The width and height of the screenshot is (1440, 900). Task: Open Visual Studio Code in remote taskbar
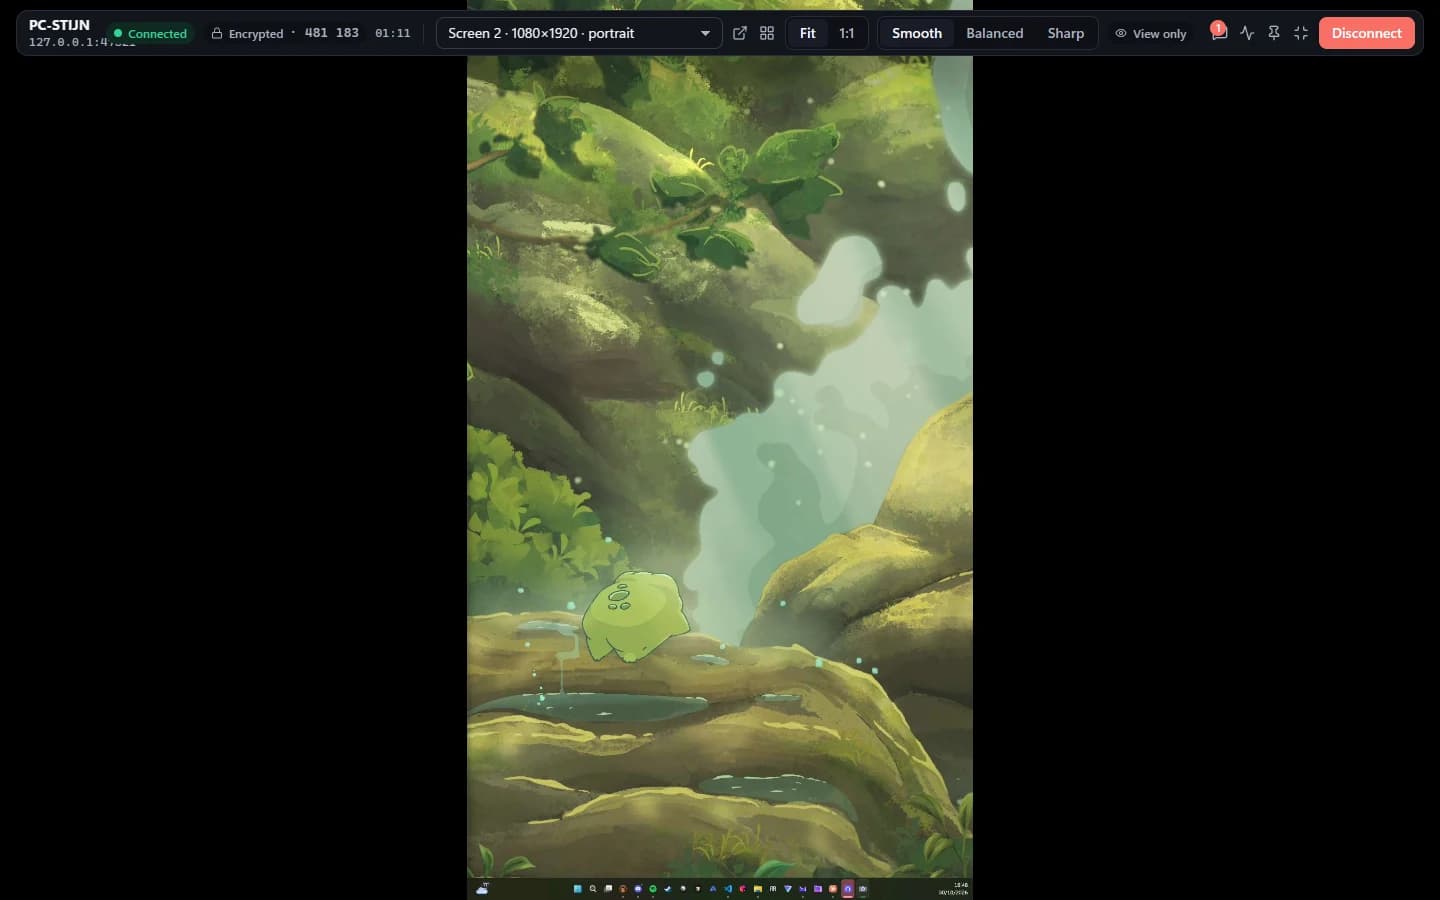(x=728, y=889)
